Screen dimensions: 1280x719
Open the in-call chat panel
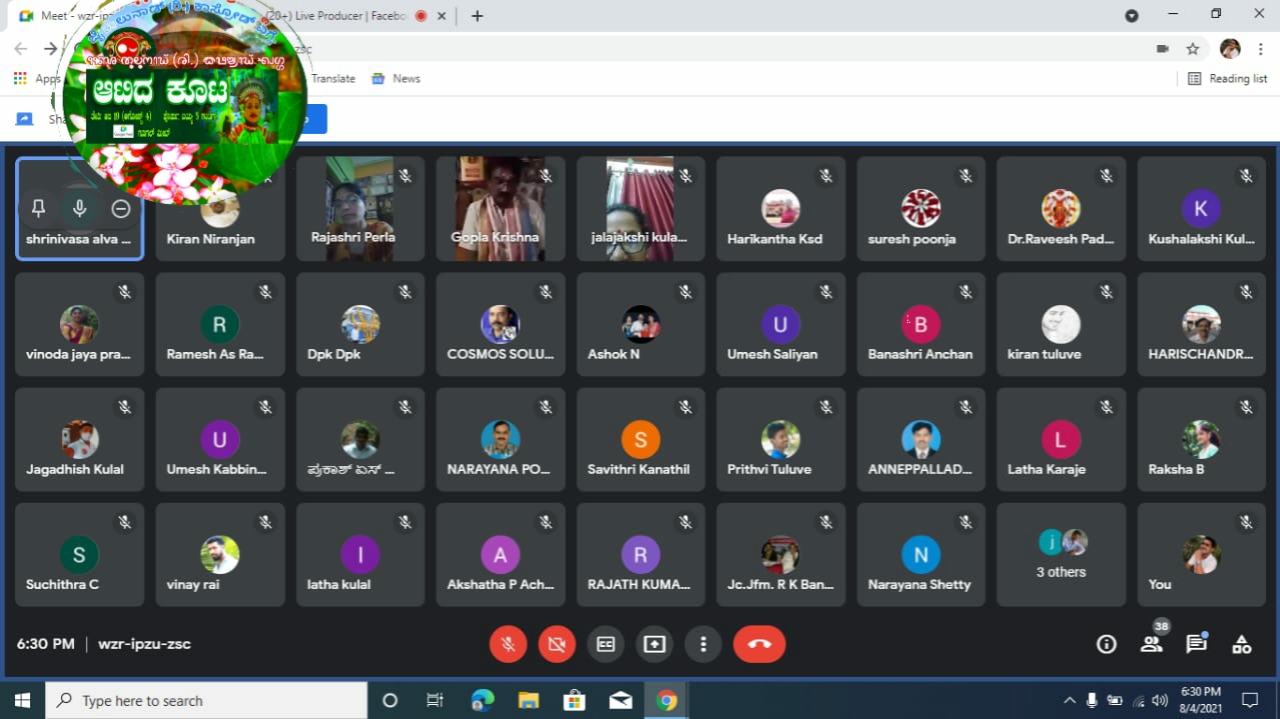1196,644
